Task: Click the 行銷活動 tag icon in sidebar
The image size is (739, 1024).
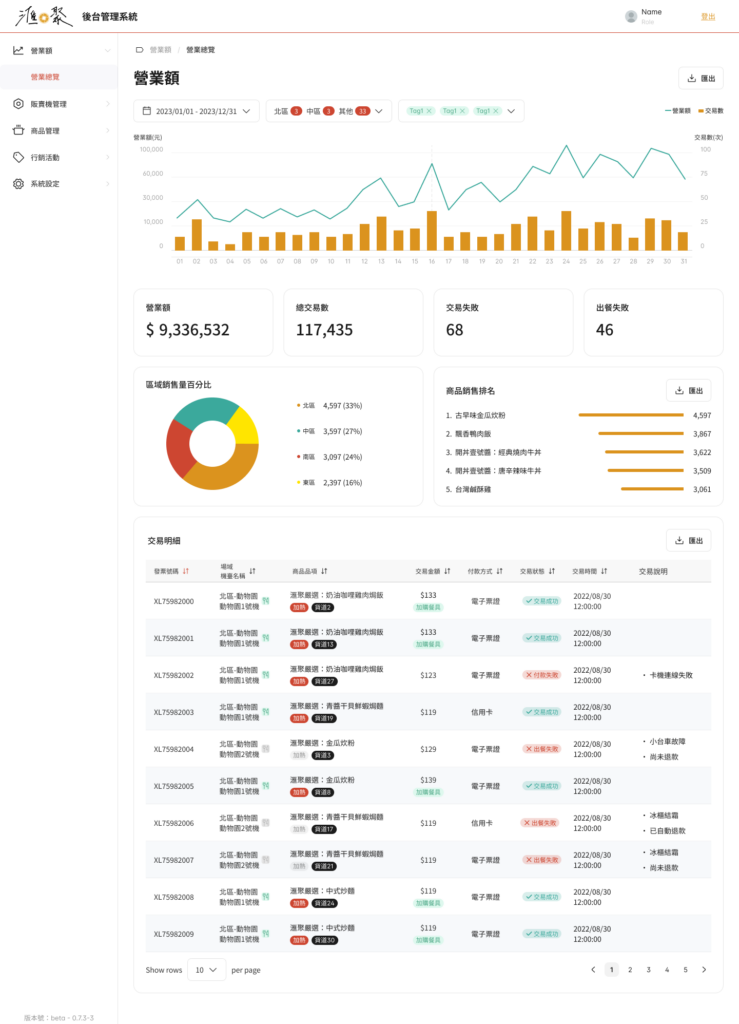Action: tap(18, 157)
